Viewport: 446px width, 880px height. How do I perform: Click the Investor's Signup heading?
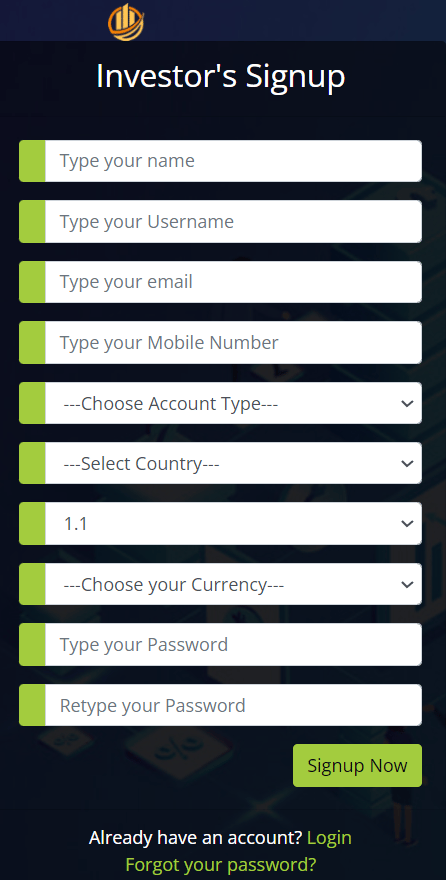(x=220, y=76)
